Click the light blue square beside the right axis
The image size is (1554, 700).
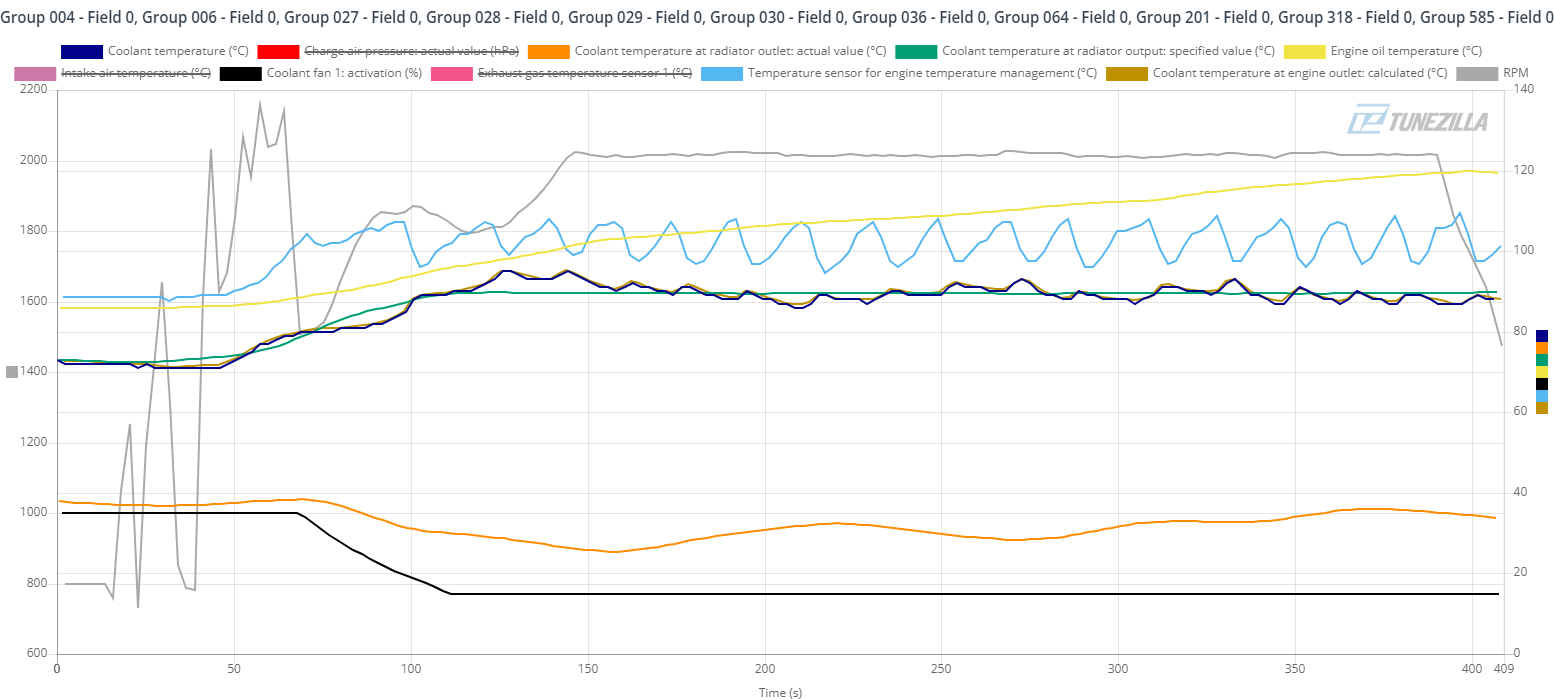[x=1541, y=396]
